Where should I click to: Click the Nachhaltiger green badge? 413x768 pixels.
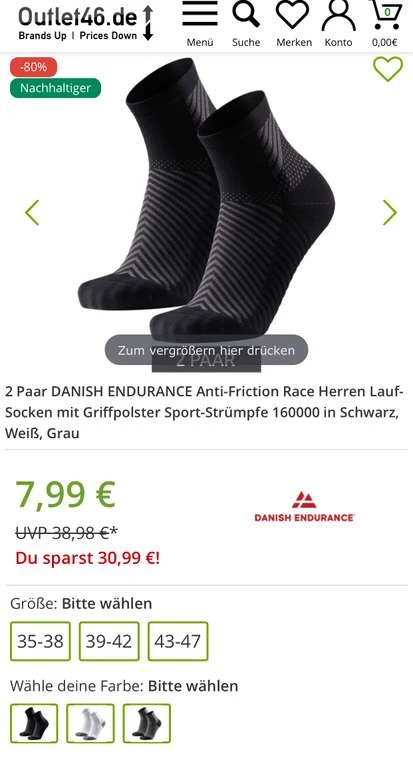55,88
